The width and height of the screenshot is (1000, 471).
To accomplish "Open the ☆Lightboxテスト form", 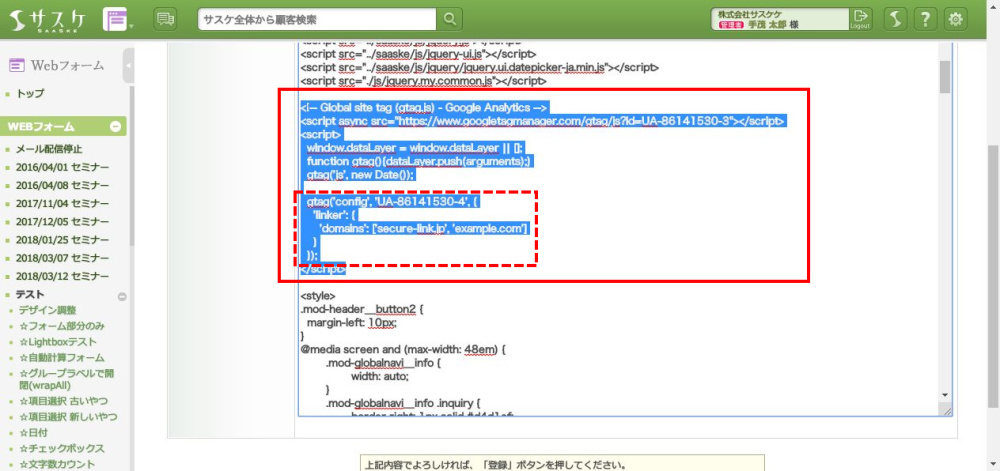I will pyautogui.click(x=58, y=342).
